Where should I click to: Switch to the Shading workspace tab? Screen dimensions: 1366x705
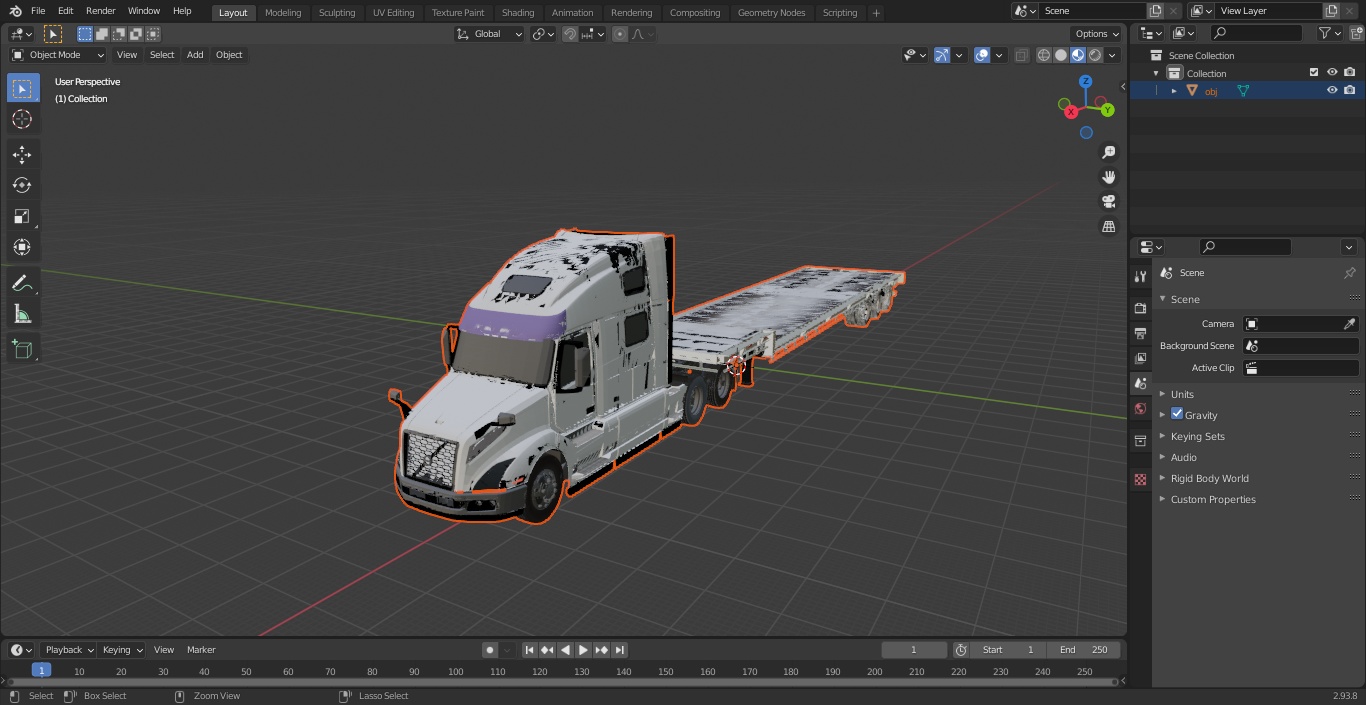(518, 13)
